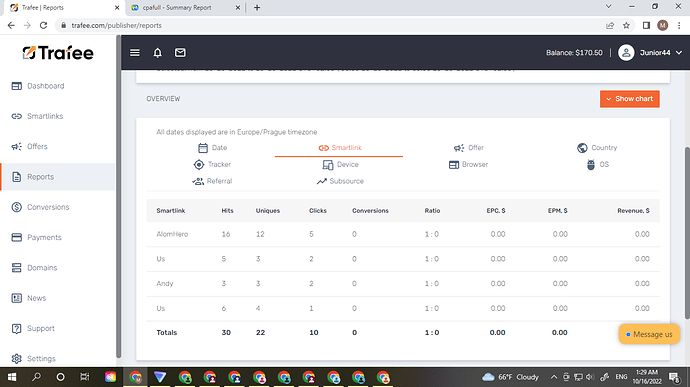The image size is (690, 387).
Task: Open the Domains sidebar link
Action: tap(42, 268)
